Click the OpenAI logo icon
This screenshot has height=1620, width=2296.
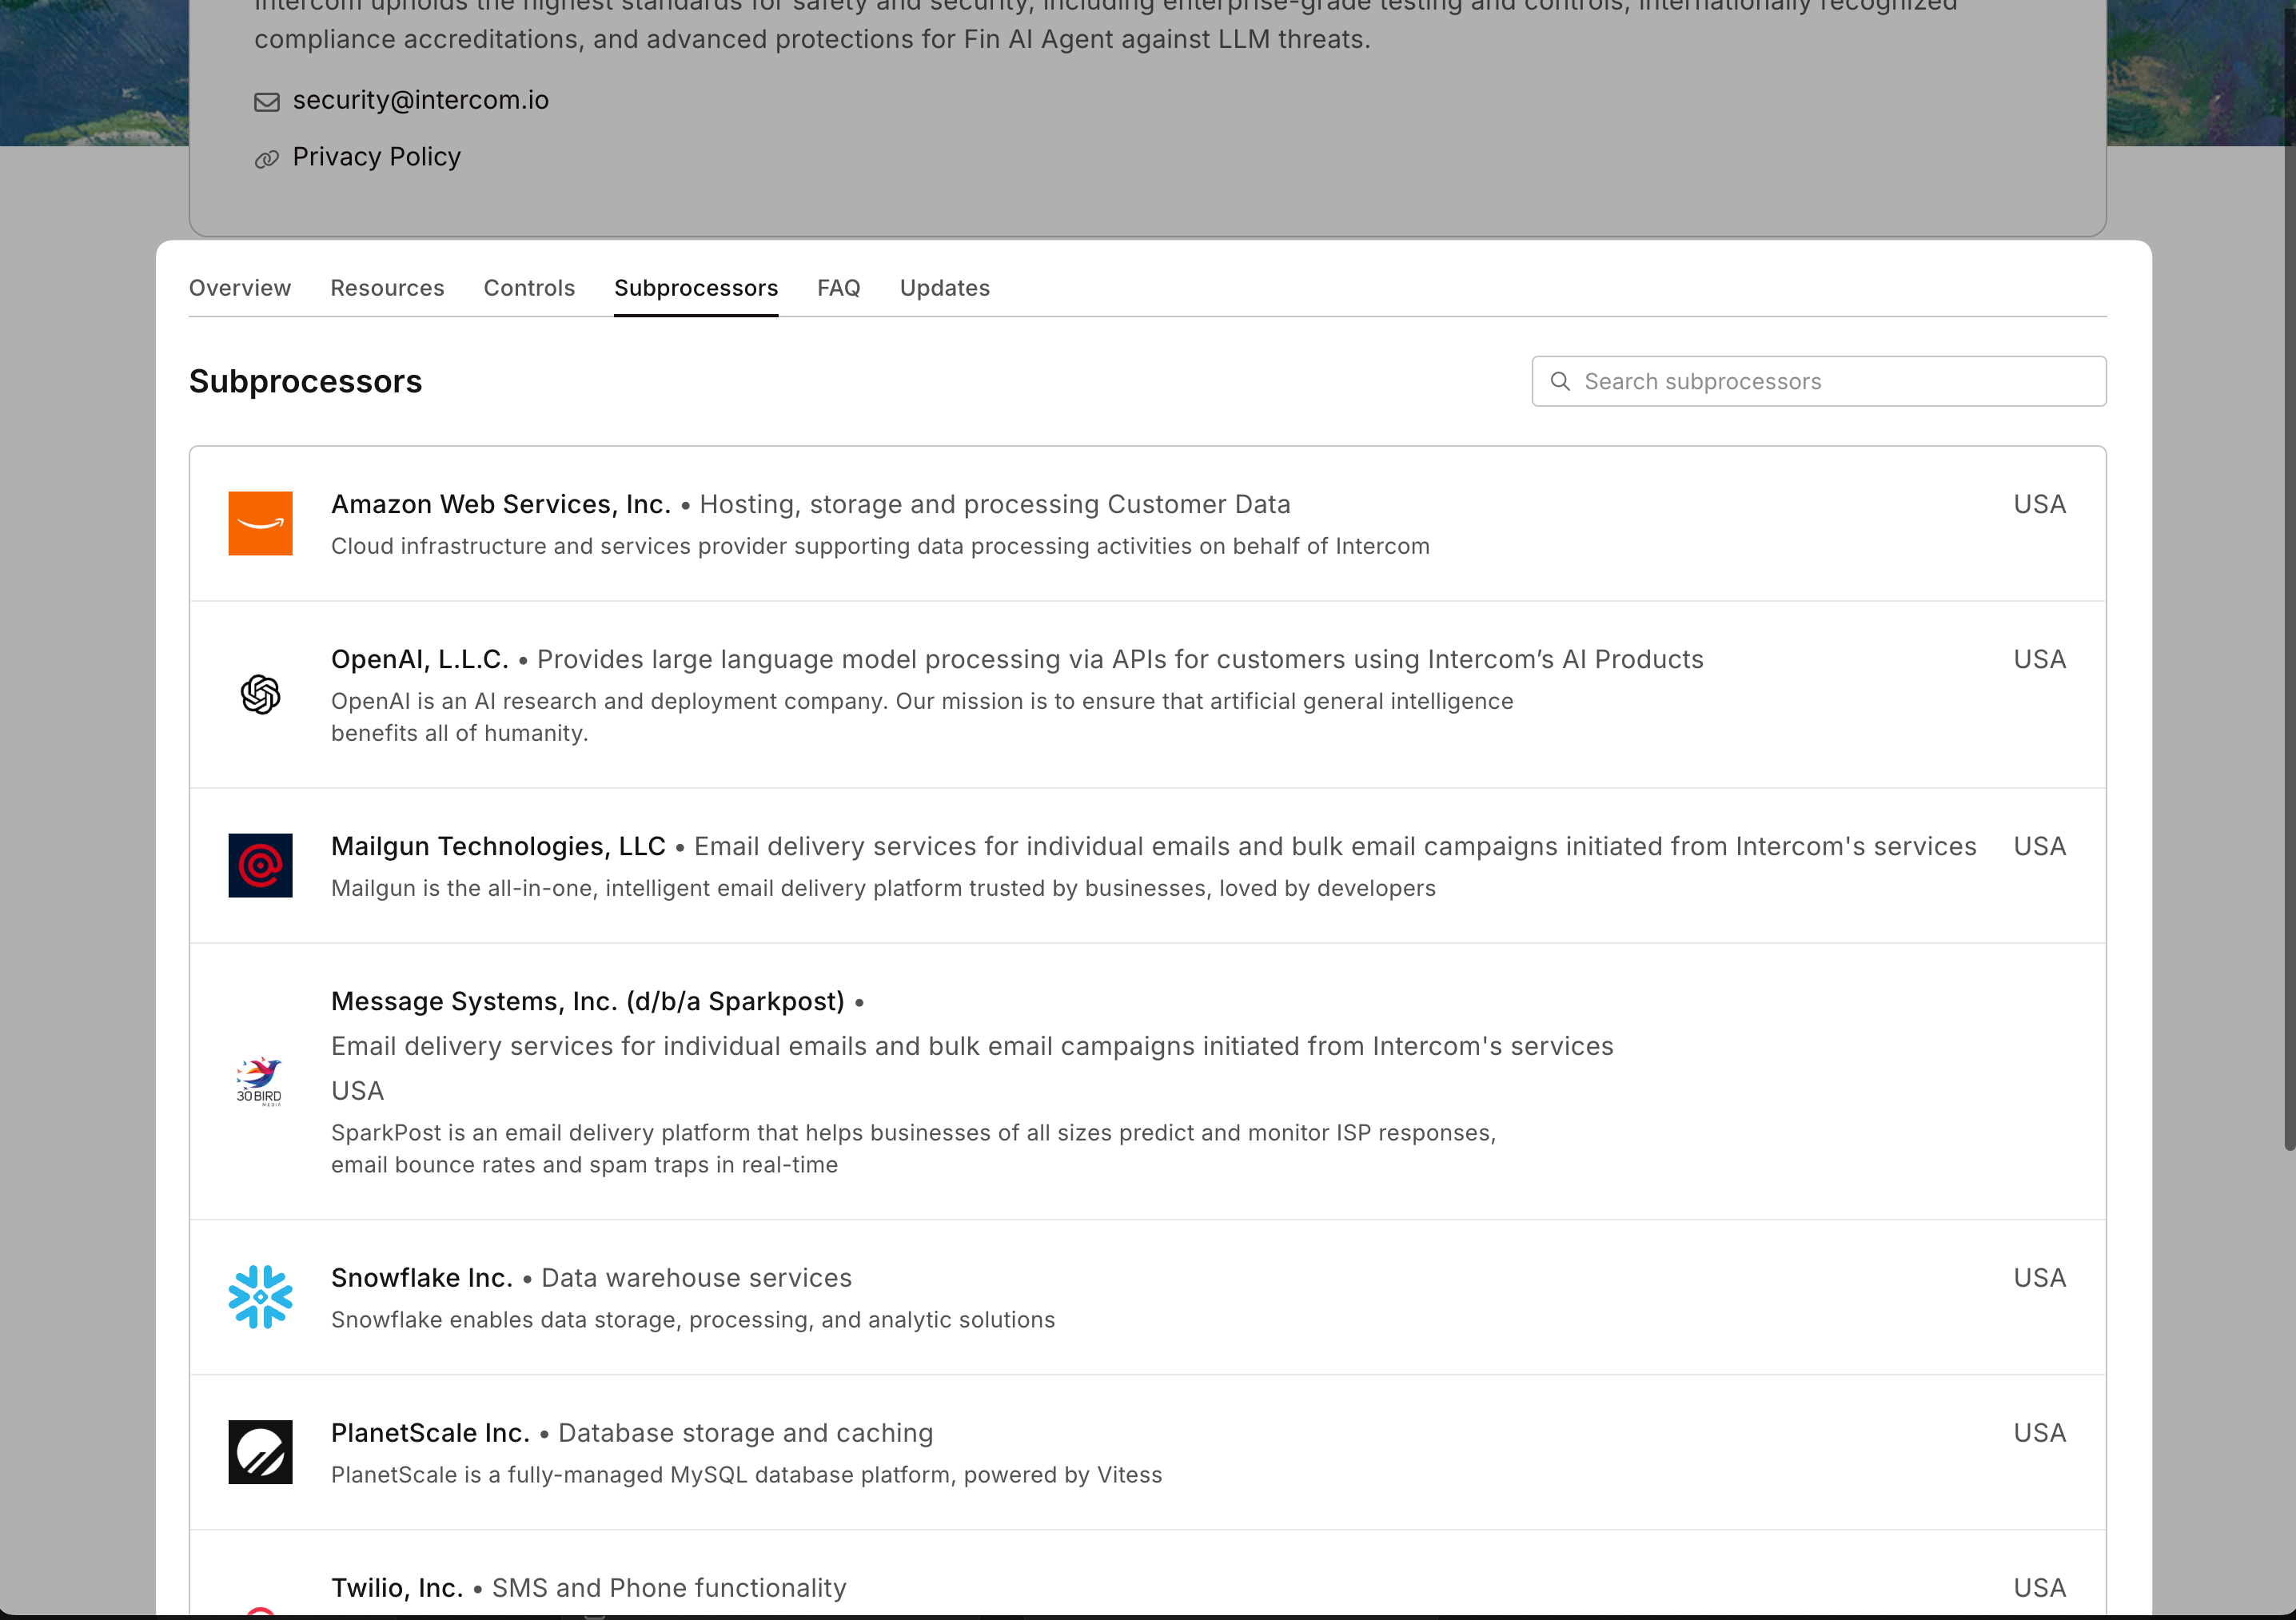(260, 694)
